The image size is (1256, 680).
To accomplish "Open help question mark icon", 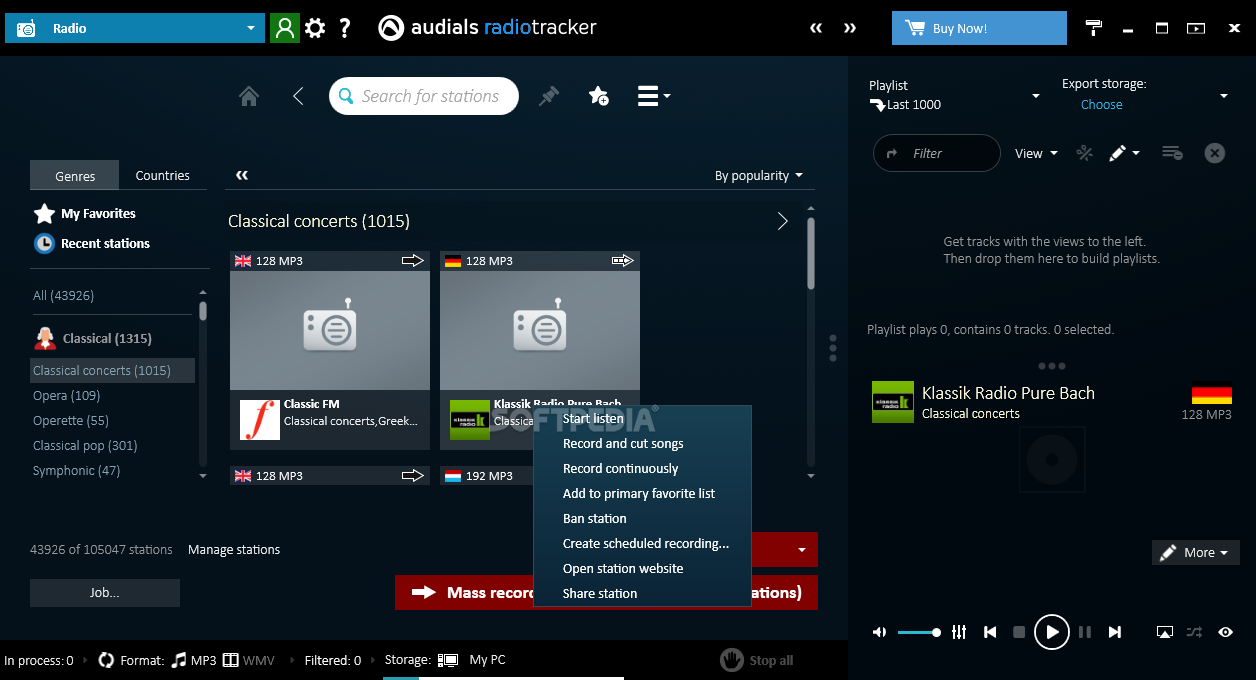I will point(345,28).
